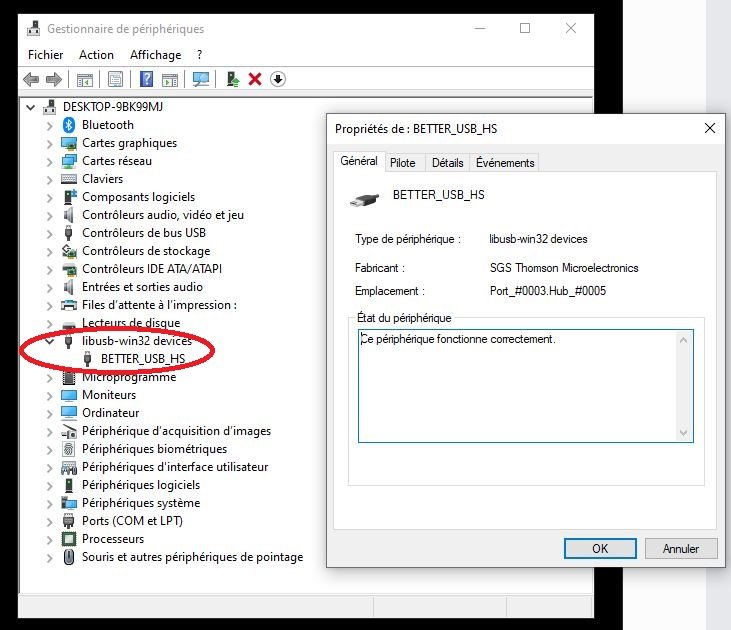Click the scan for hardware changes monitor icon

[201, 79]
